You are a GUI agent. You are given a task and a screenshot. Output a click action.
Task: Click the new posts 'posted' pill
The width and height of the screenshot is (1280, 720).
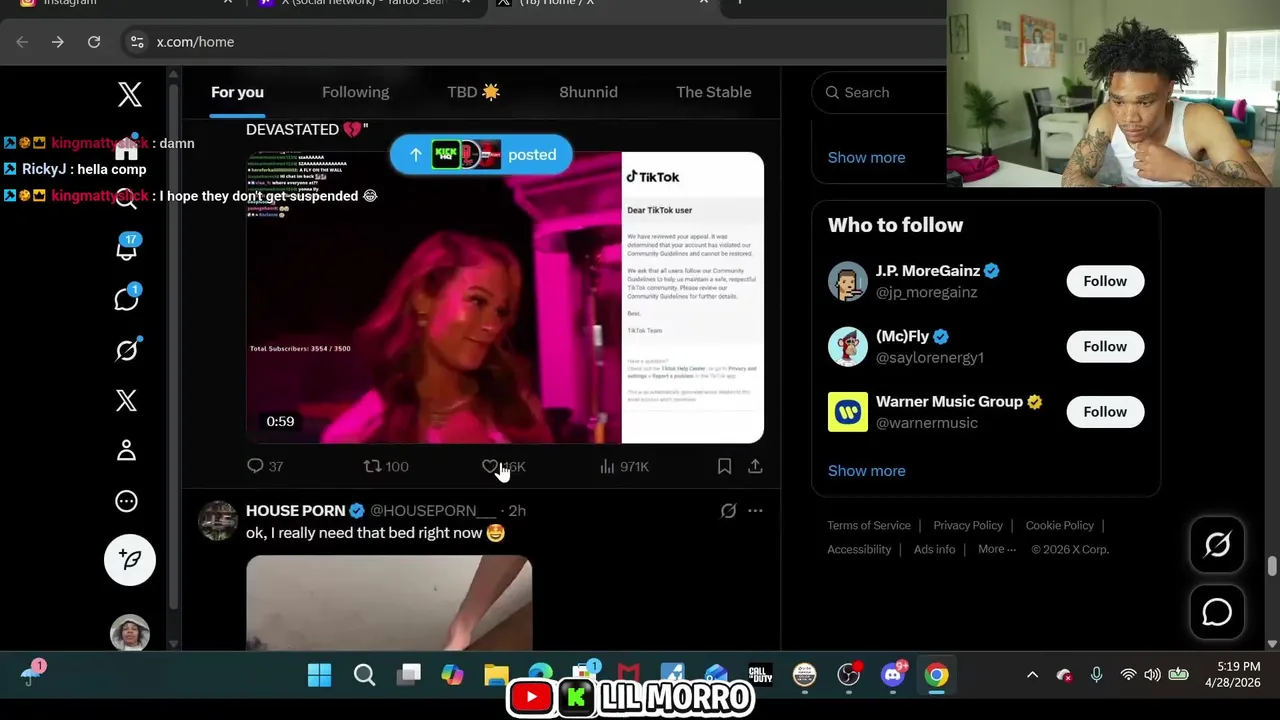481,155
